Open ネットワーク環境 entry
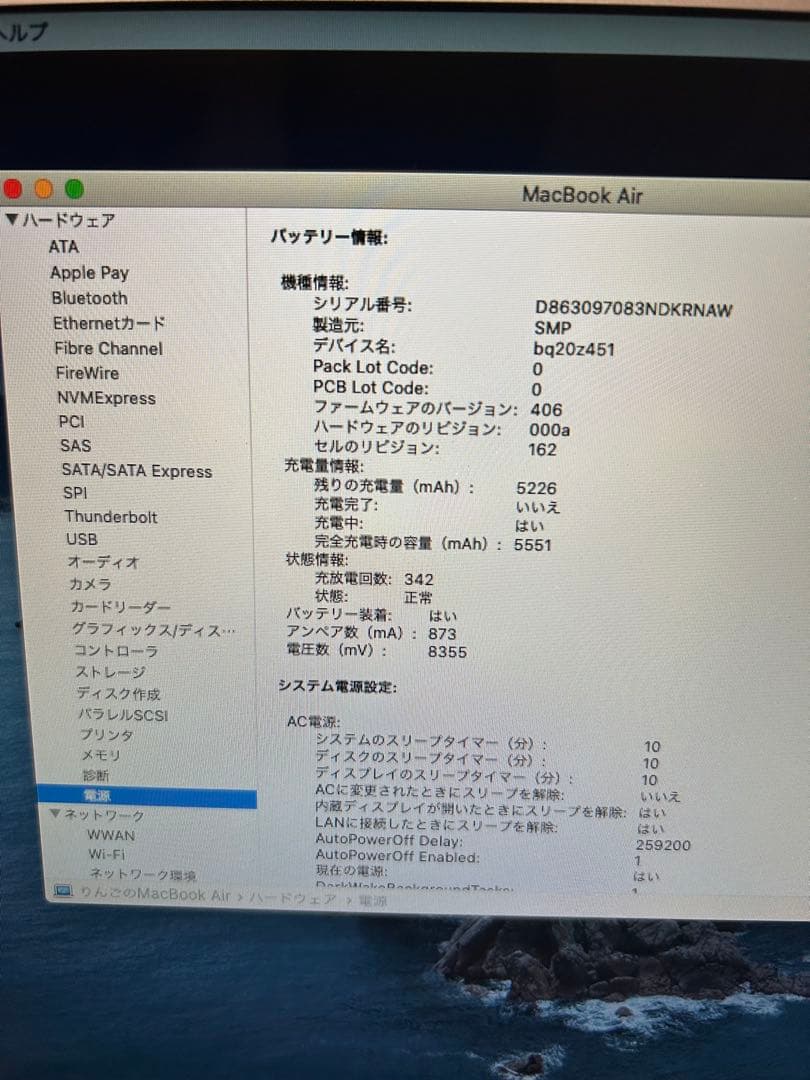This screenshot has height=1080, width=810. tap(143, 875)
